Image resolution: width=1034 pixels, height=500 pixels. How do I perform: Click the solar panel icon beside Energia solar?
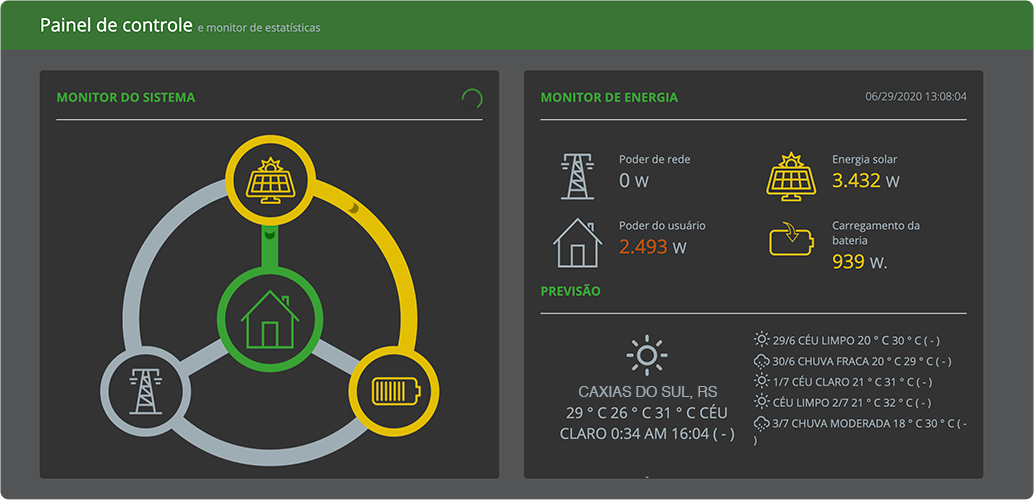[791, 175]
